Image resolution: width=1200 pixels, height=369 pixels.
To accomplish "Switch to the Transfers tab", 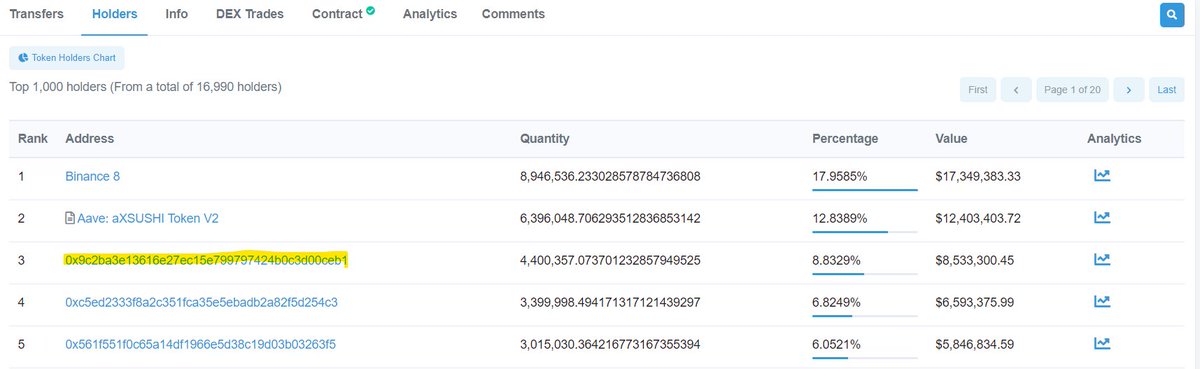I will point(37,14).
